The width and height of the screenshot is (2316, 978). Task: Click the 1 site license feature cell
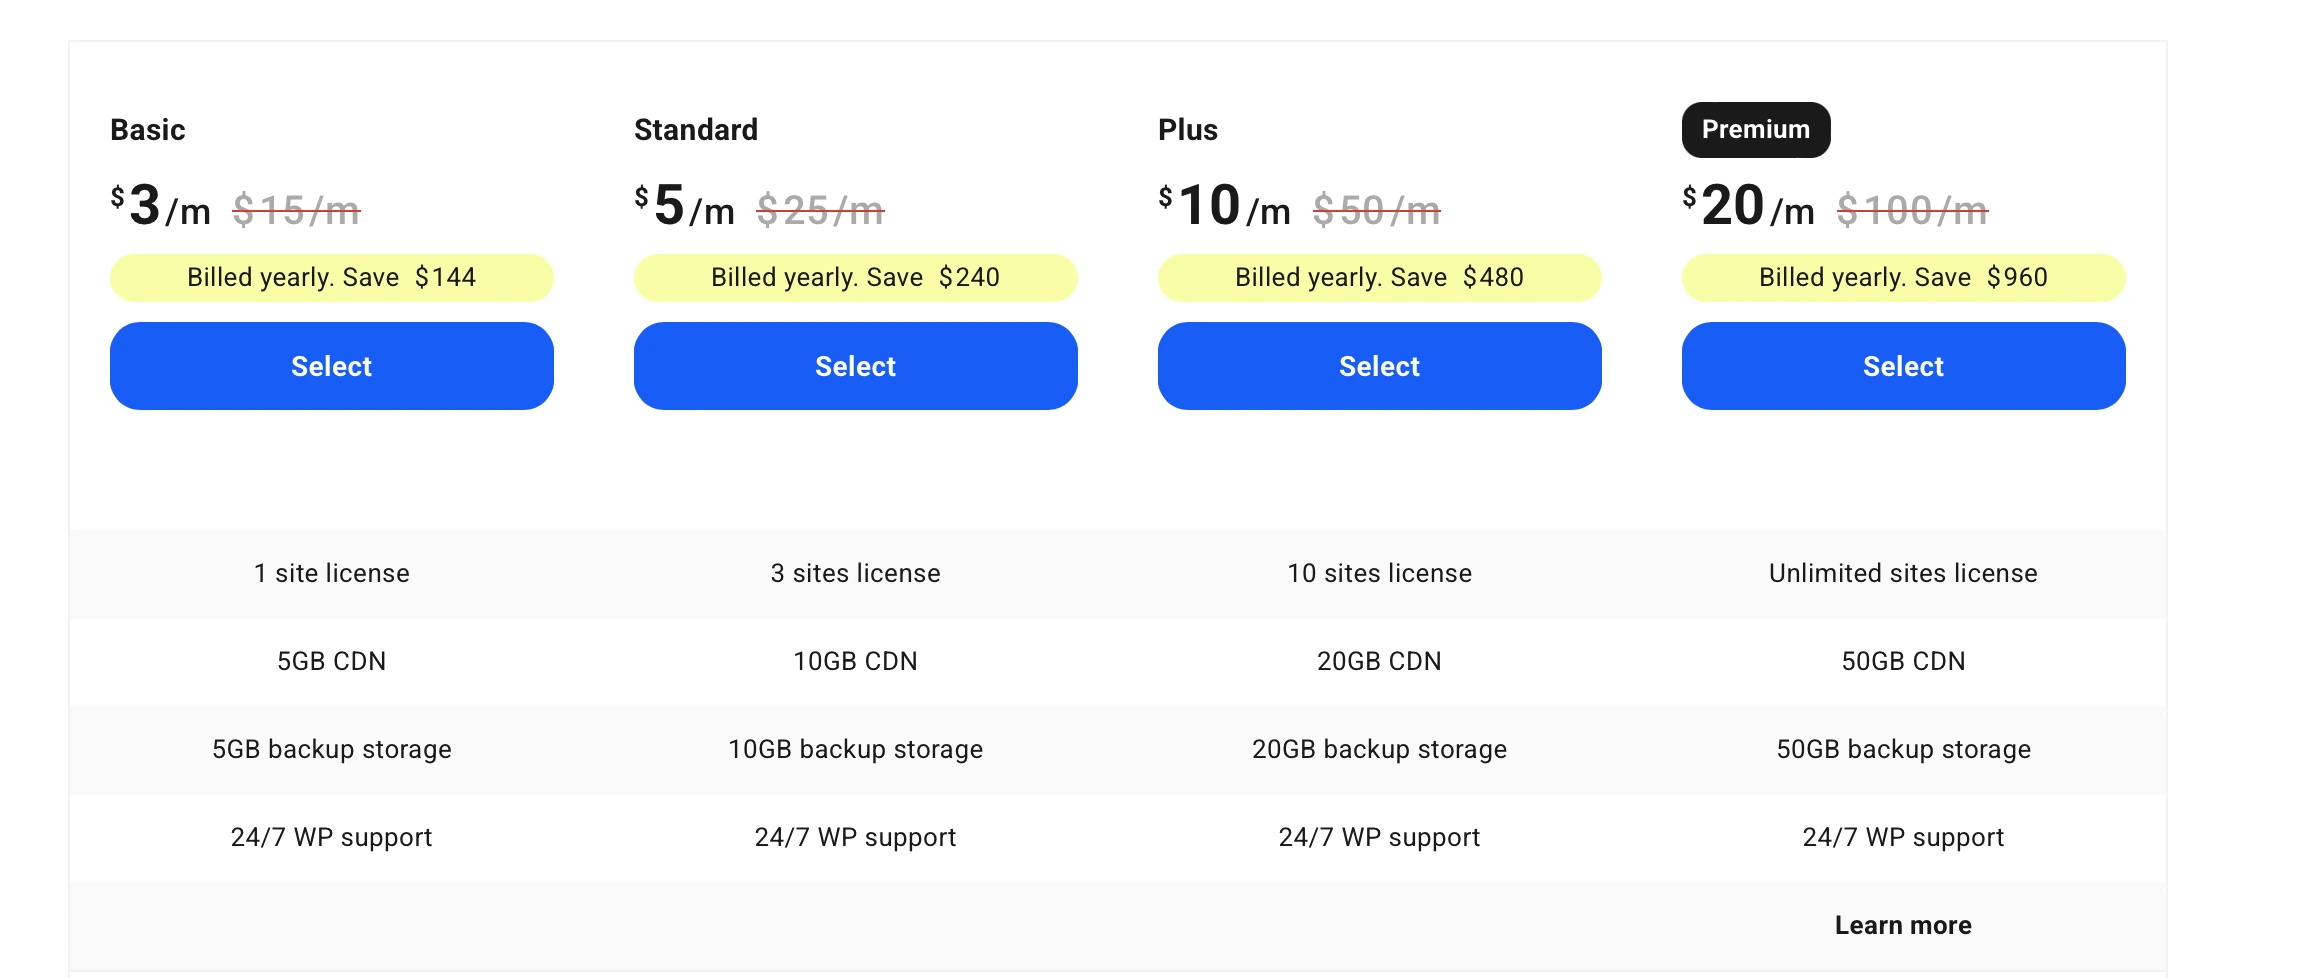(x=331, y=573)
